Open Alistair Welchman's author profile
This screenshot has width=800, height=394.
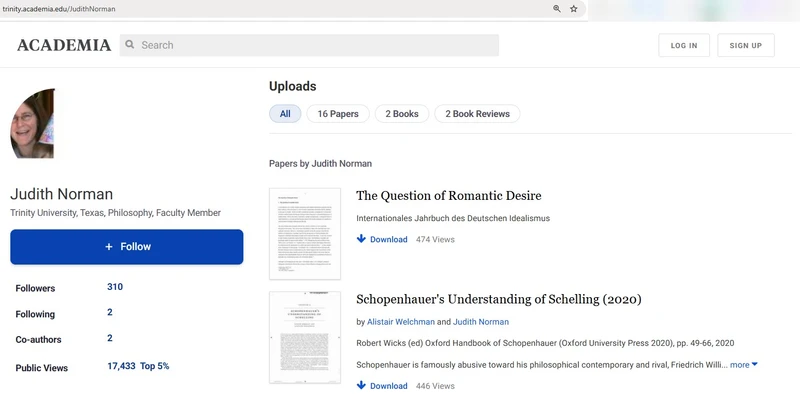point(401,322)
